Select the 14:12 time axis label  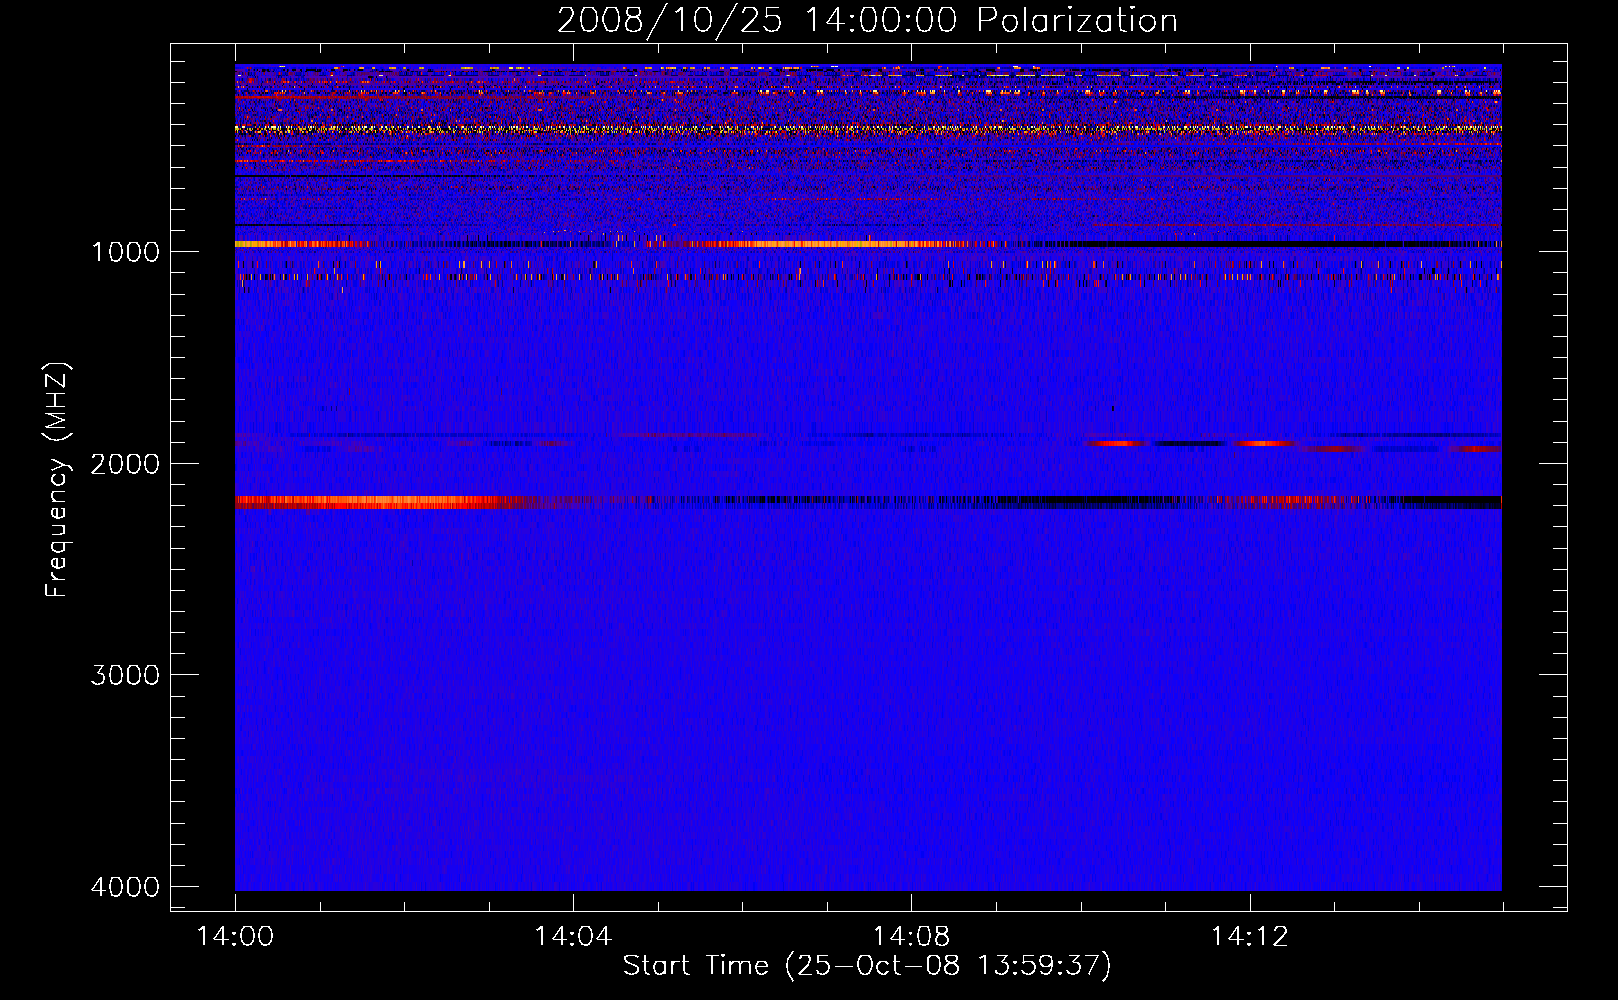pyautogui.click(x=1249, y=937)
